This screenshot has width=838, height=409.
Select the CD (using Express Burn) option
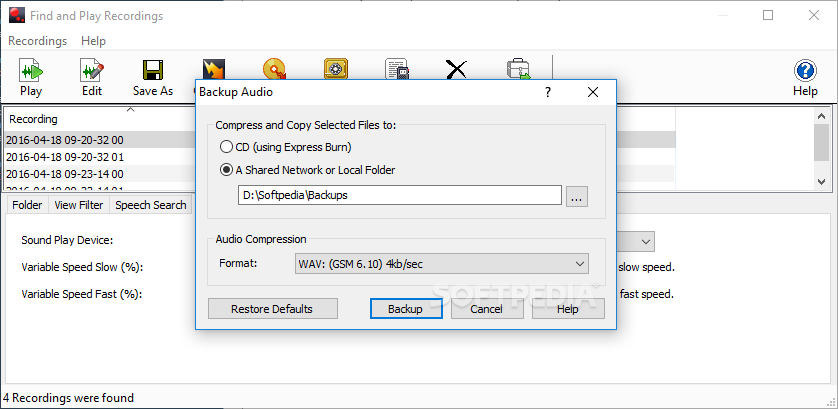click(x=286, y=146)
